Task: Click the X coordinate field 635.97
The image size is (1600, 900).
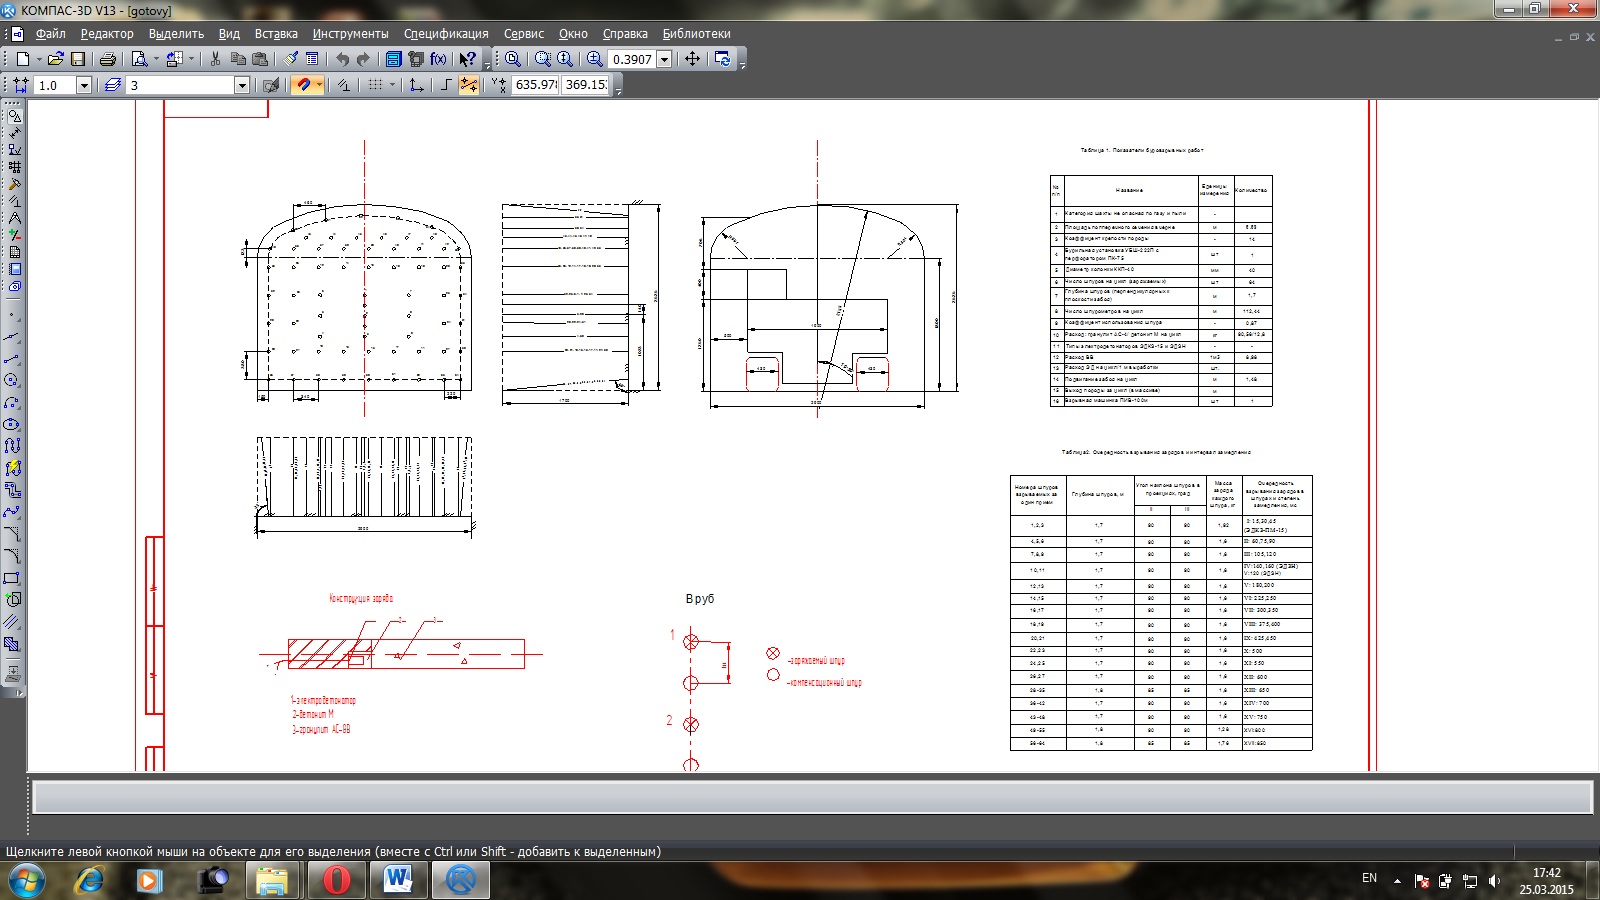Action: pyautogui.click(x=535, y=85)
